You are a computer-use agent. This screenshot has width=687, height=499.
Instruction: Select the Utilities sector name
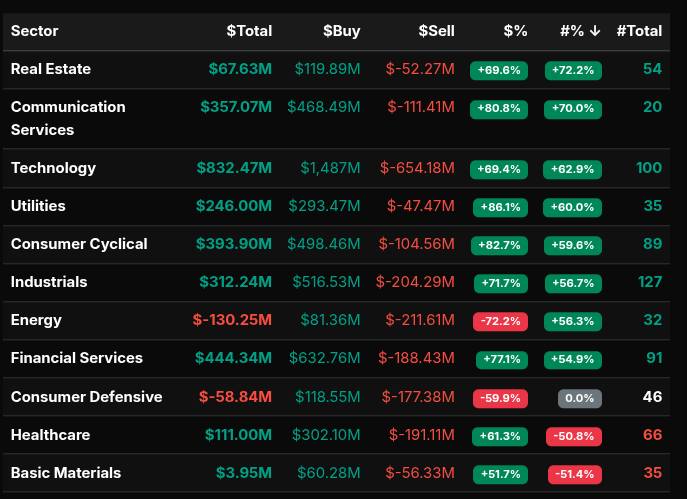pyautogui.click(x=38, y=206)
